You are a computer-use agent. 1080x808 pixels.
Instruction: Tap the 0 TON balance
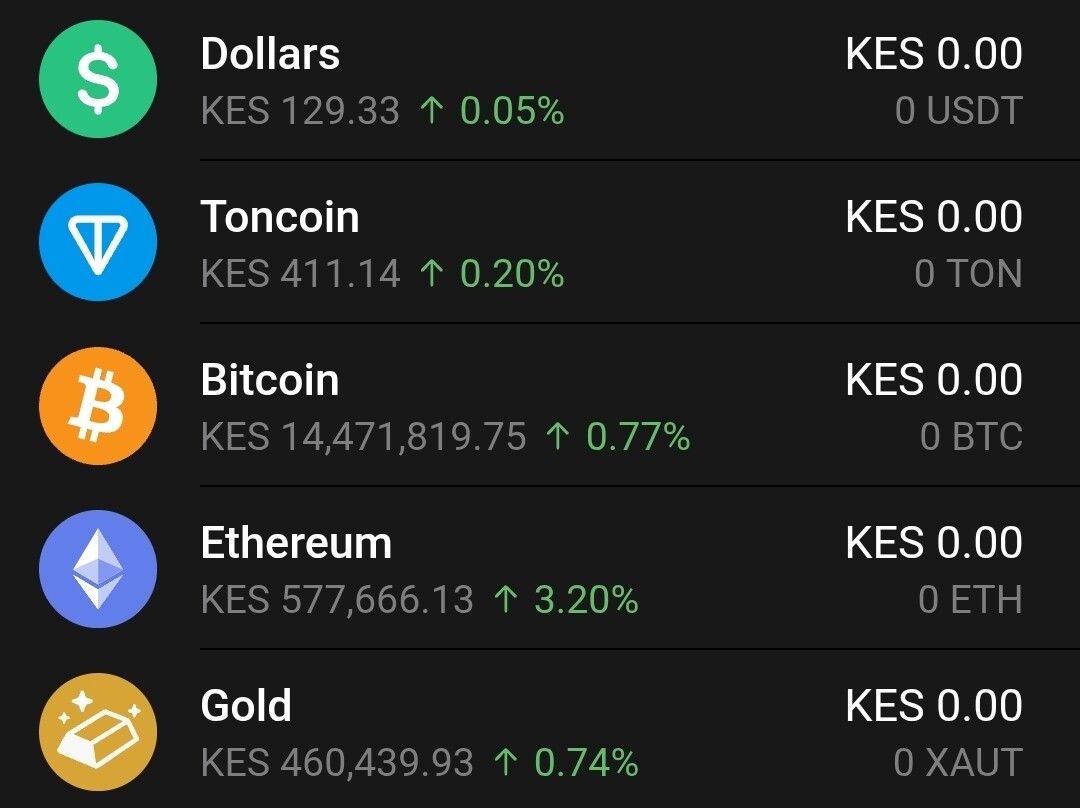click(968, 274)
